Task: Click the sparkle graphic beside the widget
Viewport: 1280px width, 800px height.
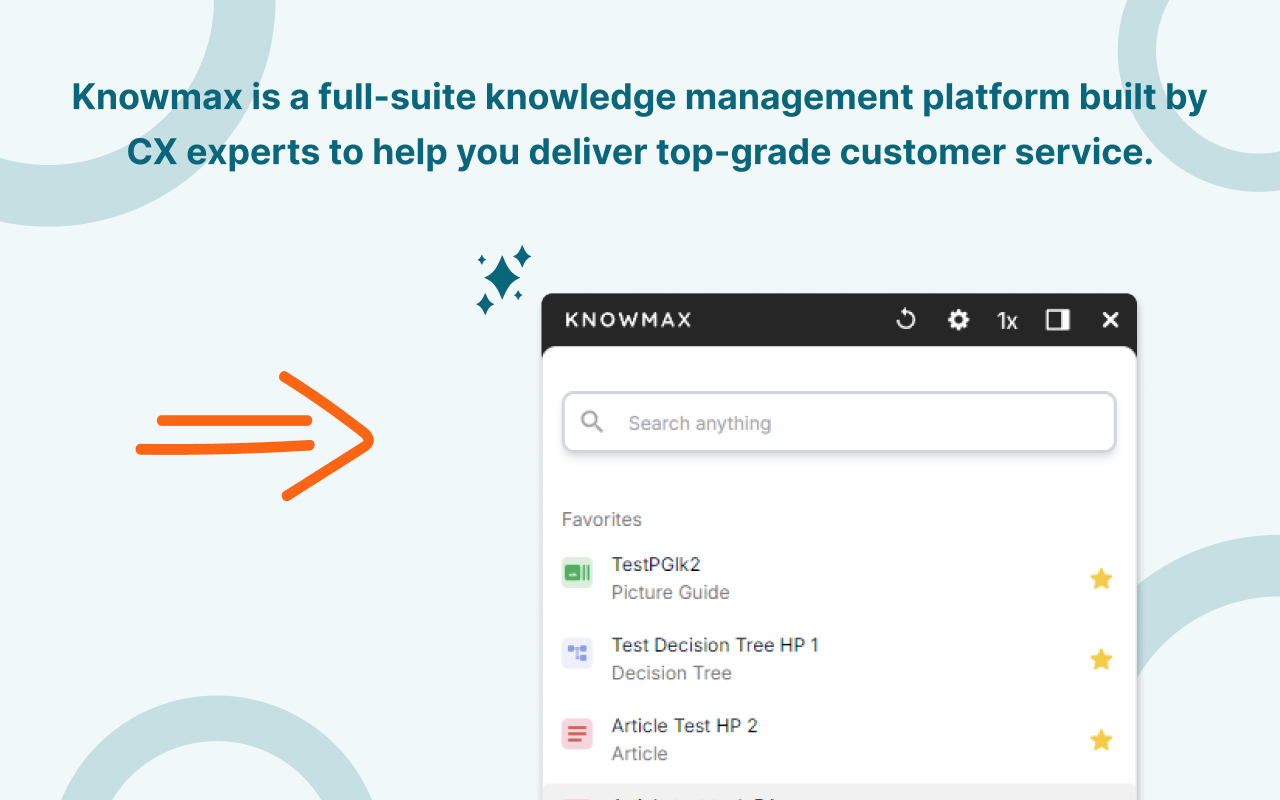Action: (502, 277)
